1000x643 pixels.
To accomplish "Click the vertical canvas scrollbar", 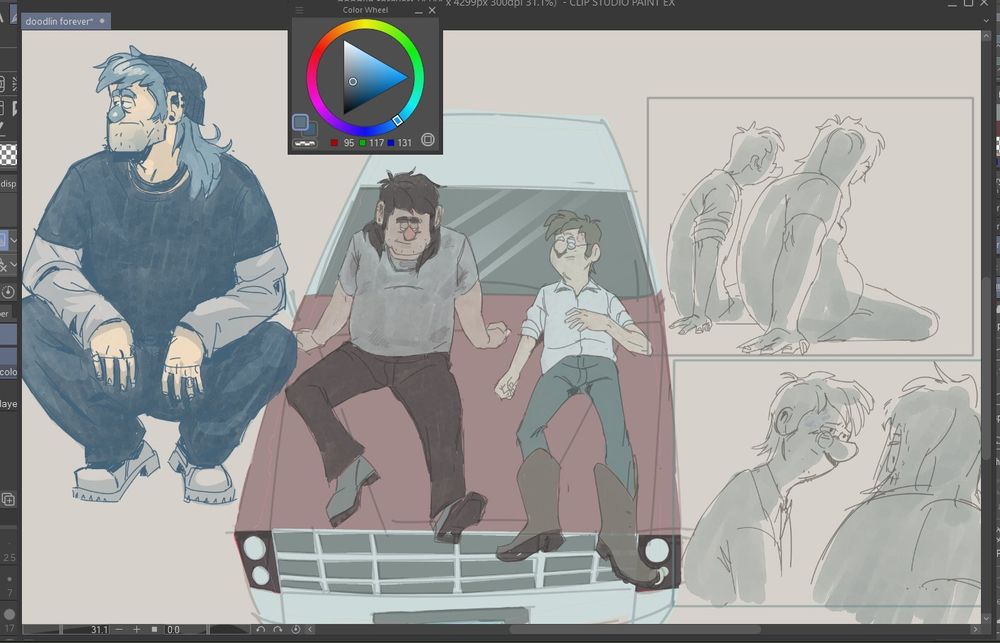I will [988, 370].
